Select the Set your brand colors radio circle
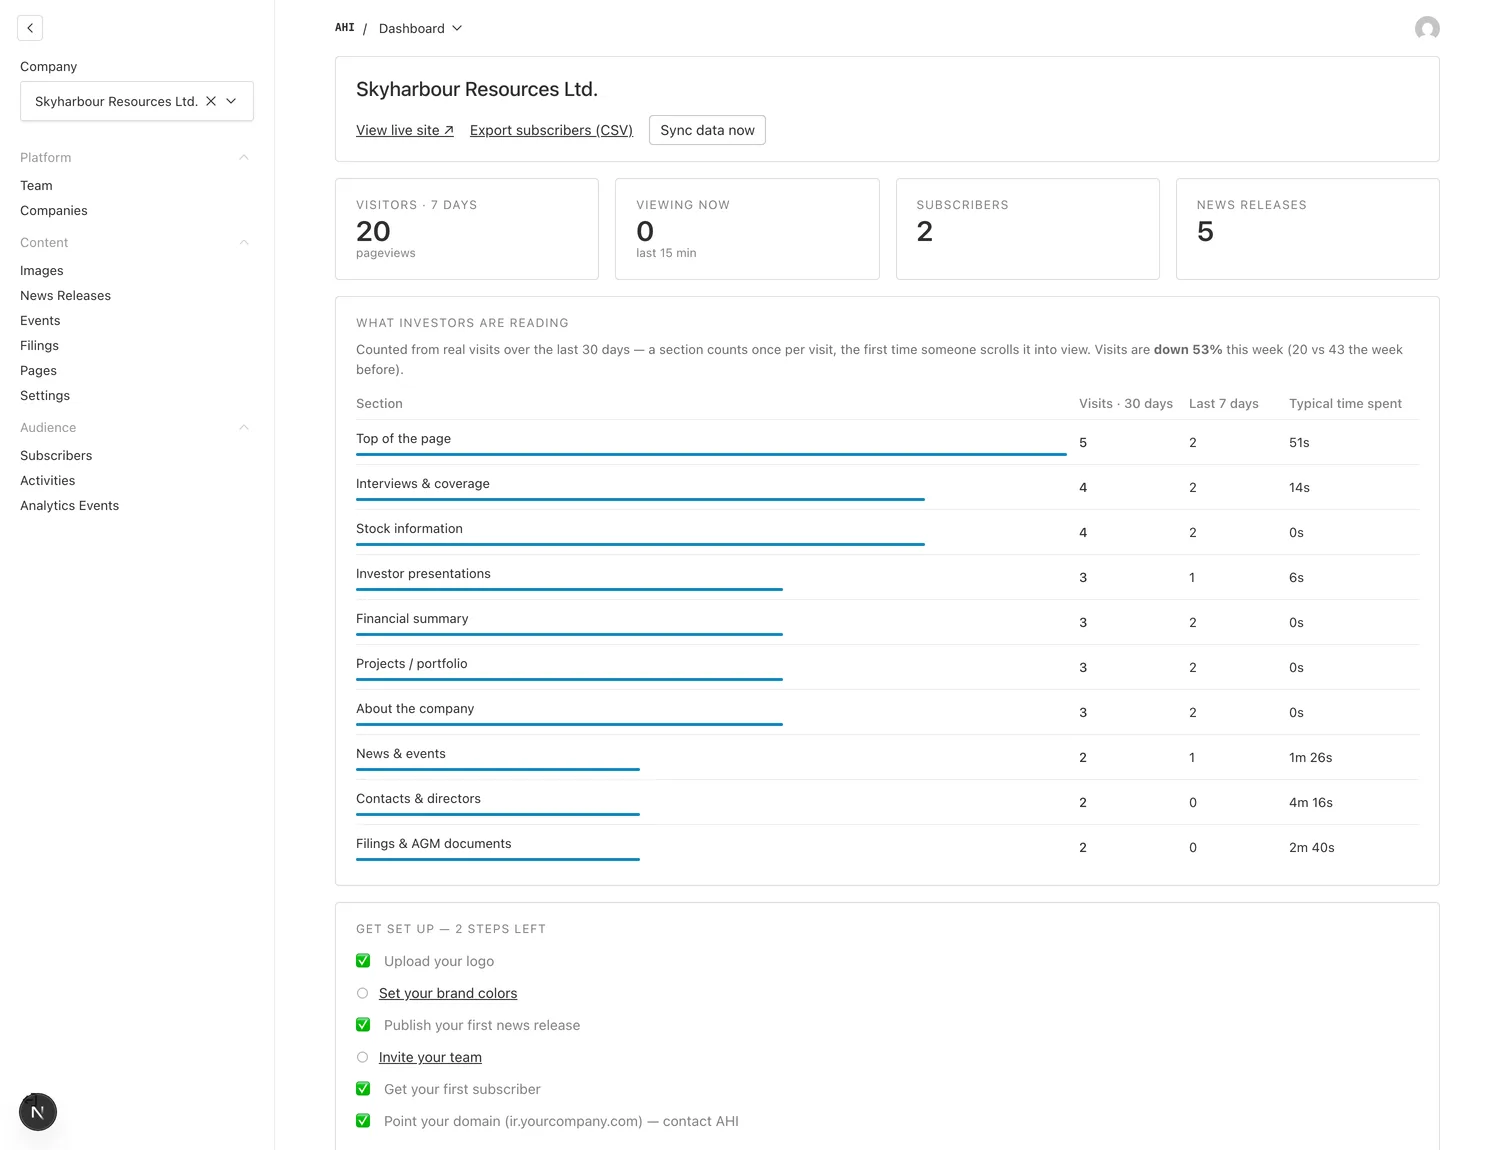1500x1150 pixels. coord(362,993)
